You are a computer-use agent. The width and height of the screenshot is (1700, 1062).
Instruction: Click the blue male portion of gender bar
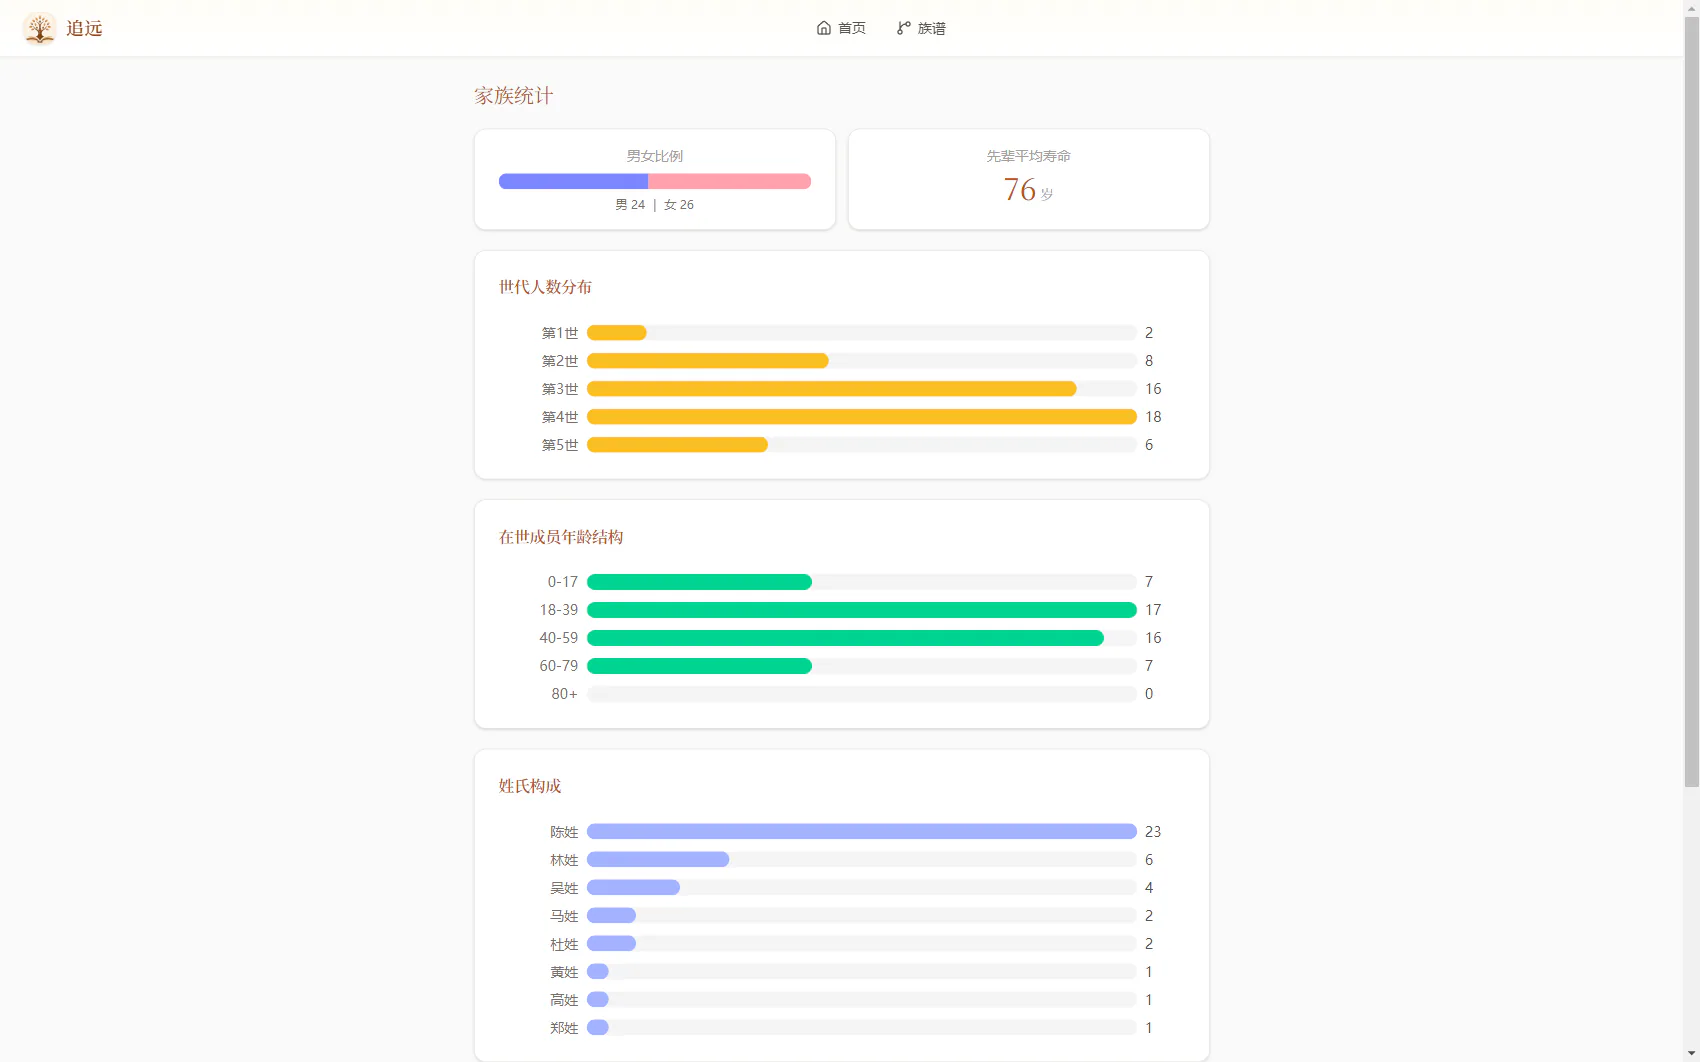point(573,181)
